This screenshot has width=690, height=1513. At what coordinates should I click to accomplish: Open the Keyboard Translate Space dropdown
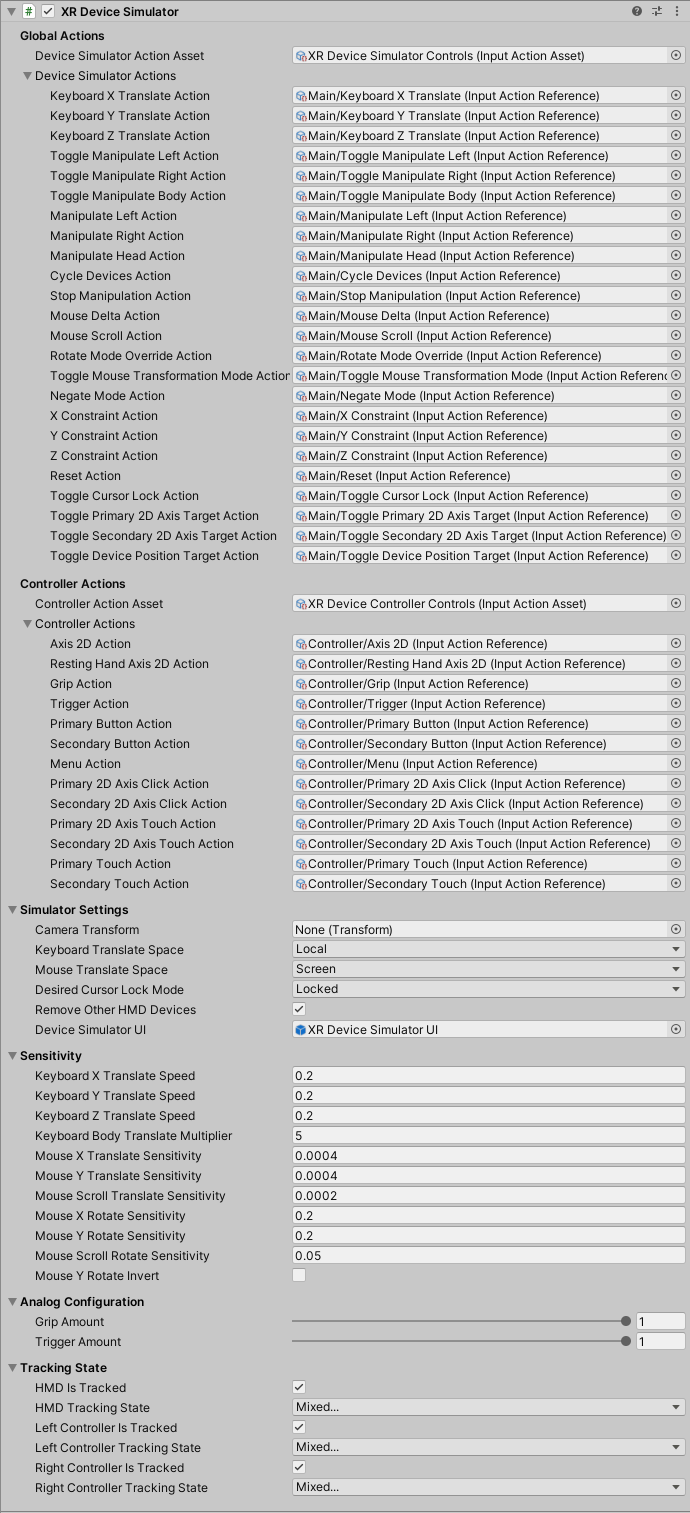click(488, 949)
